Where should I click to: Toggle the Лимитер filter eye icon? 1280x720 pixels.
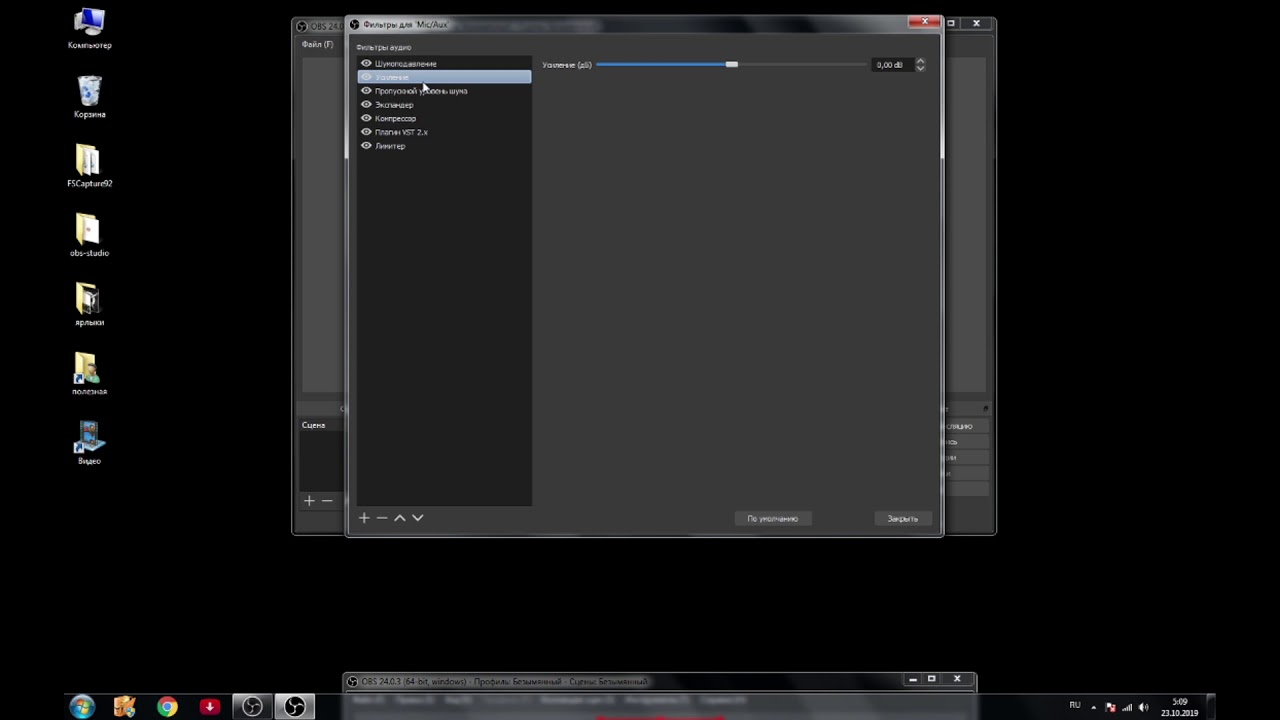pos(366,146)
